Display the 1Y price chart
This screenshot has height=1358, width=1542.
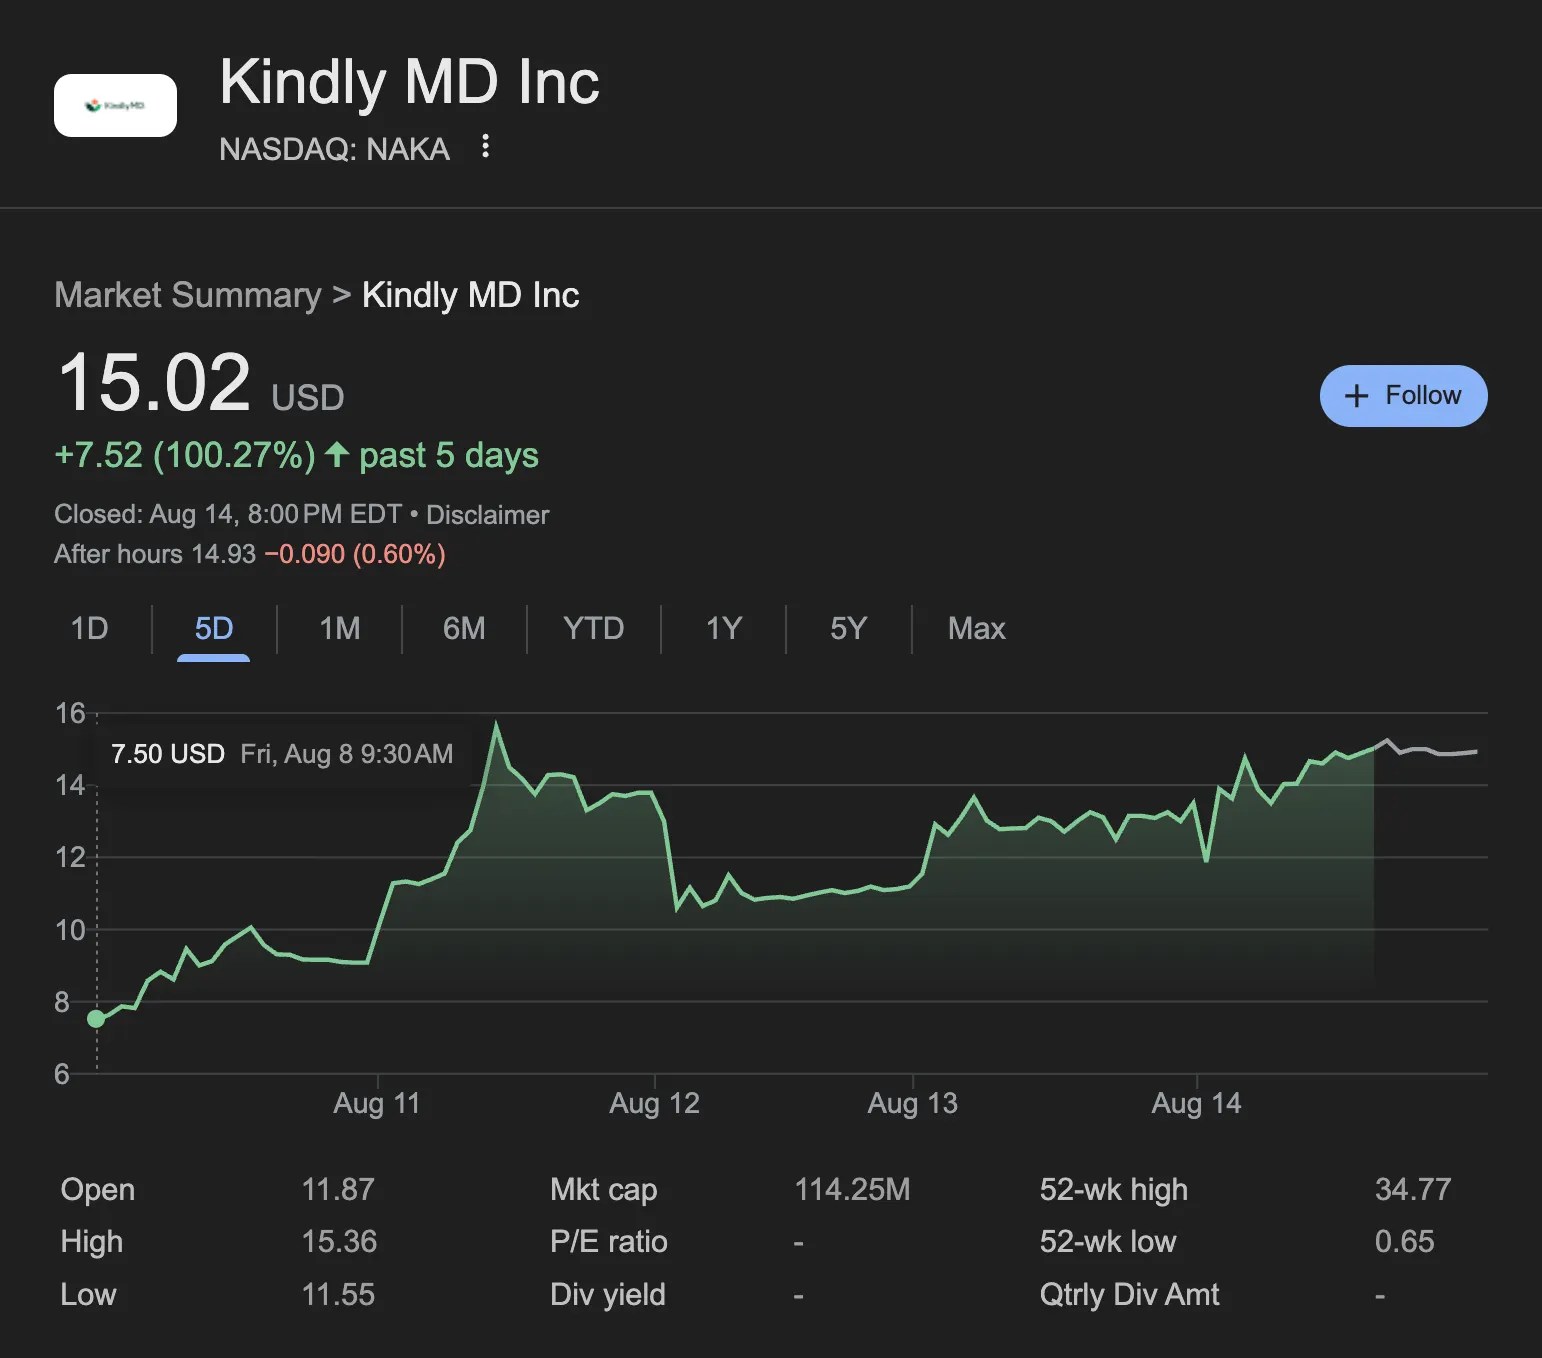tap(724, 628)
